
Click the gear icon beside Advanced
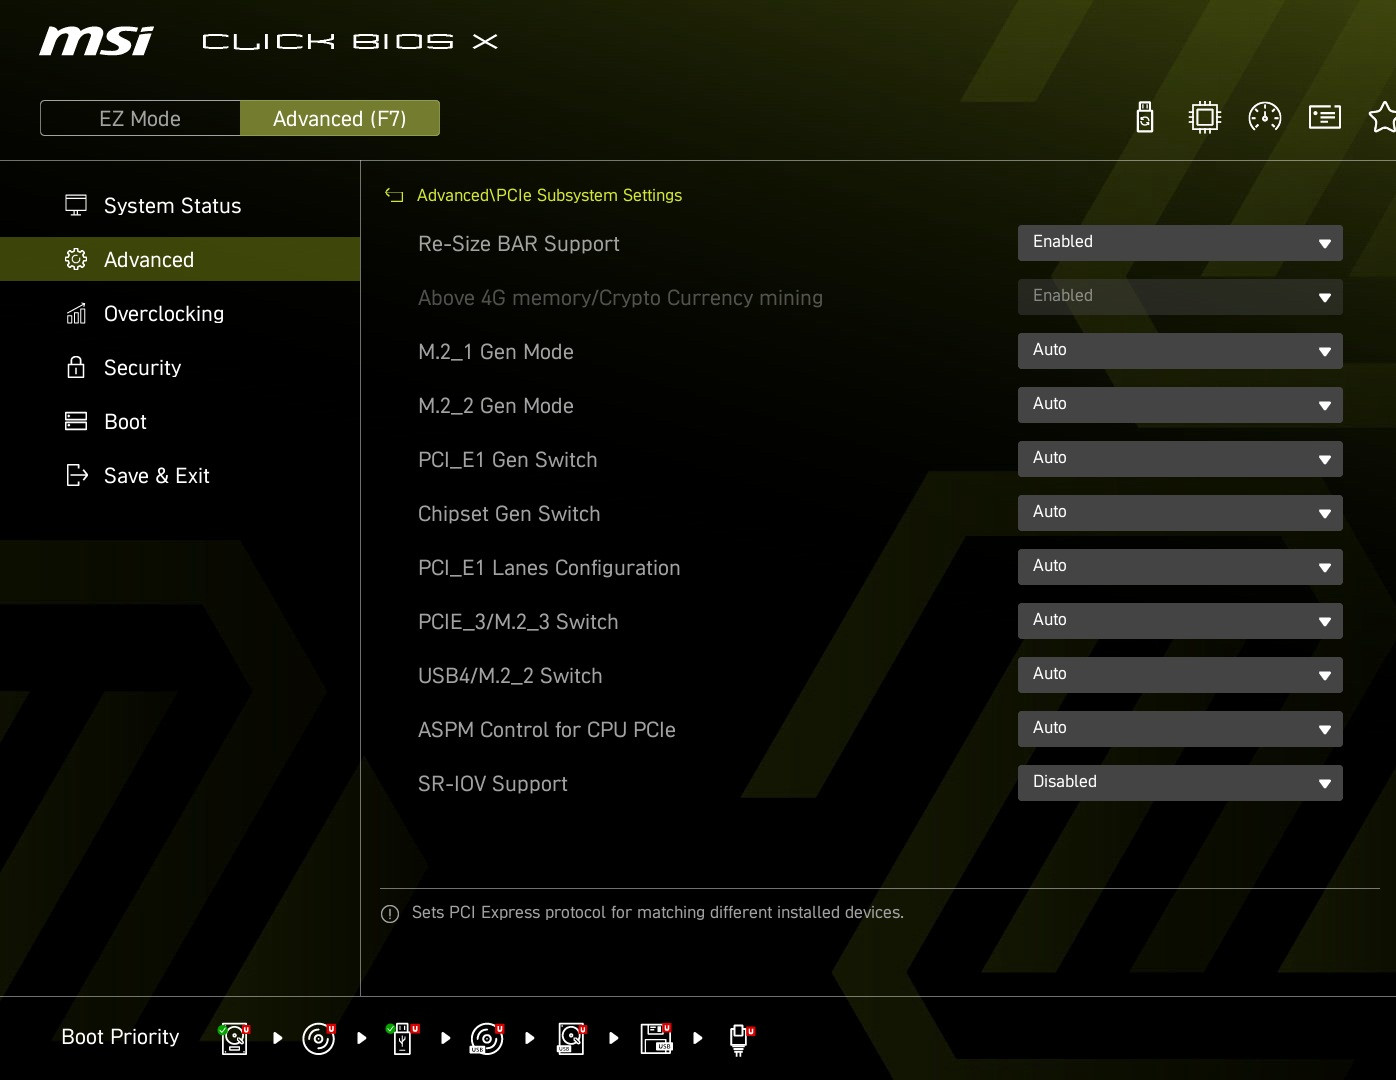click(x=76, y=259)
